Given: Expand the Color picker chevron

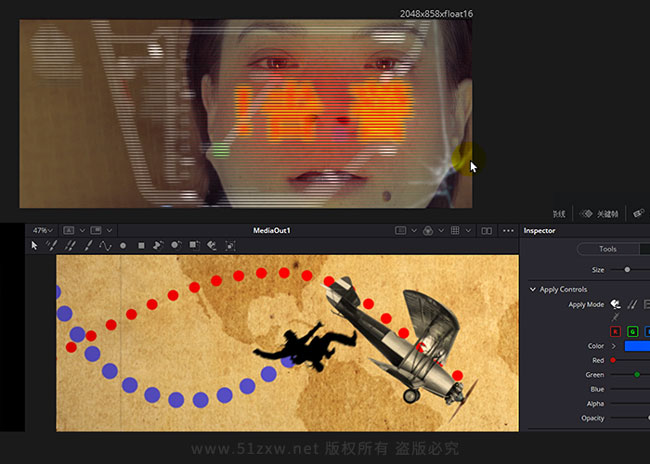Looking at the screenshot, I should coord(614,346).
